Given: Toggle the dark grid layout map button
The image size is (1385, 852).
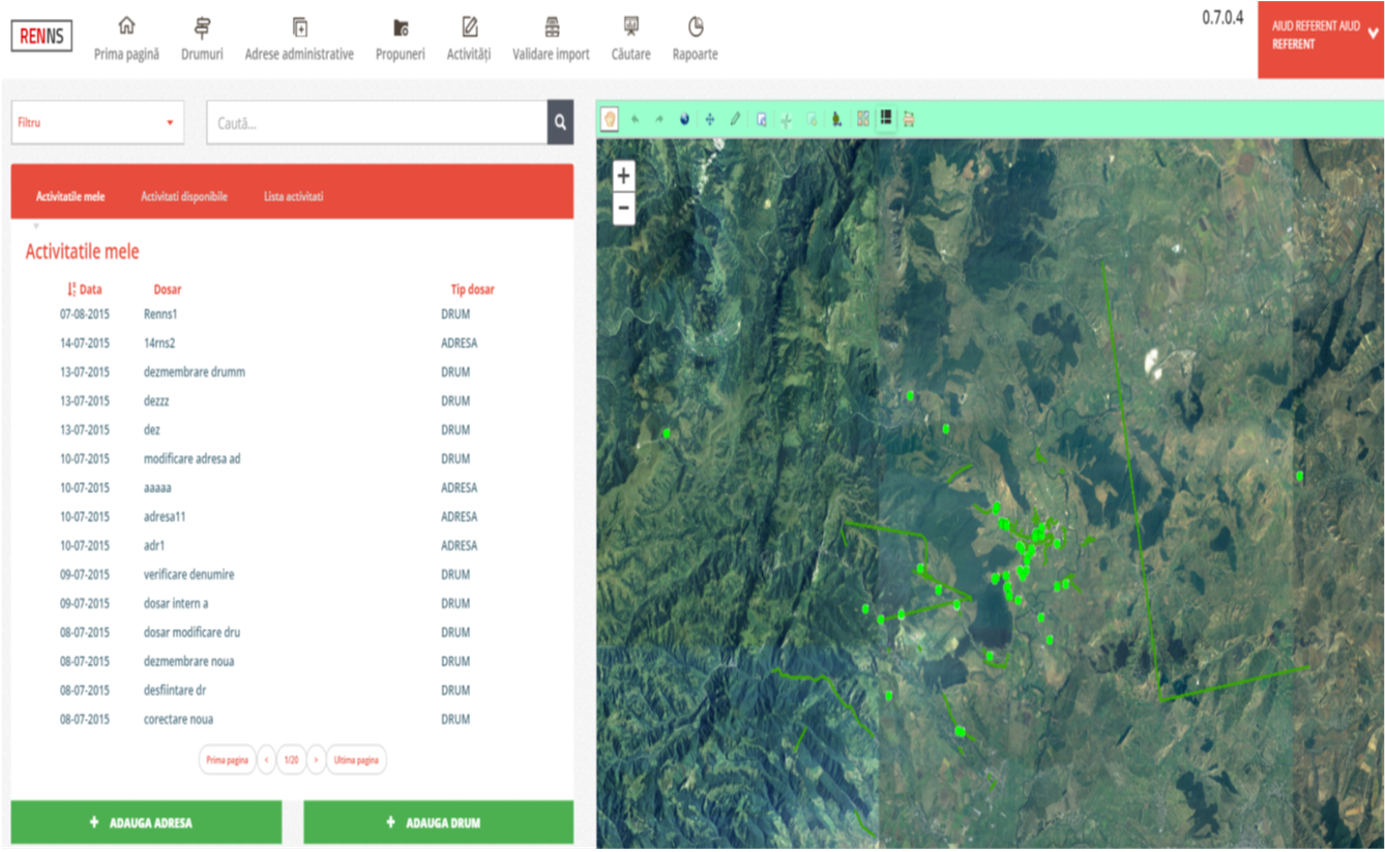Looking at the screenshot, I should click(886, 118).
